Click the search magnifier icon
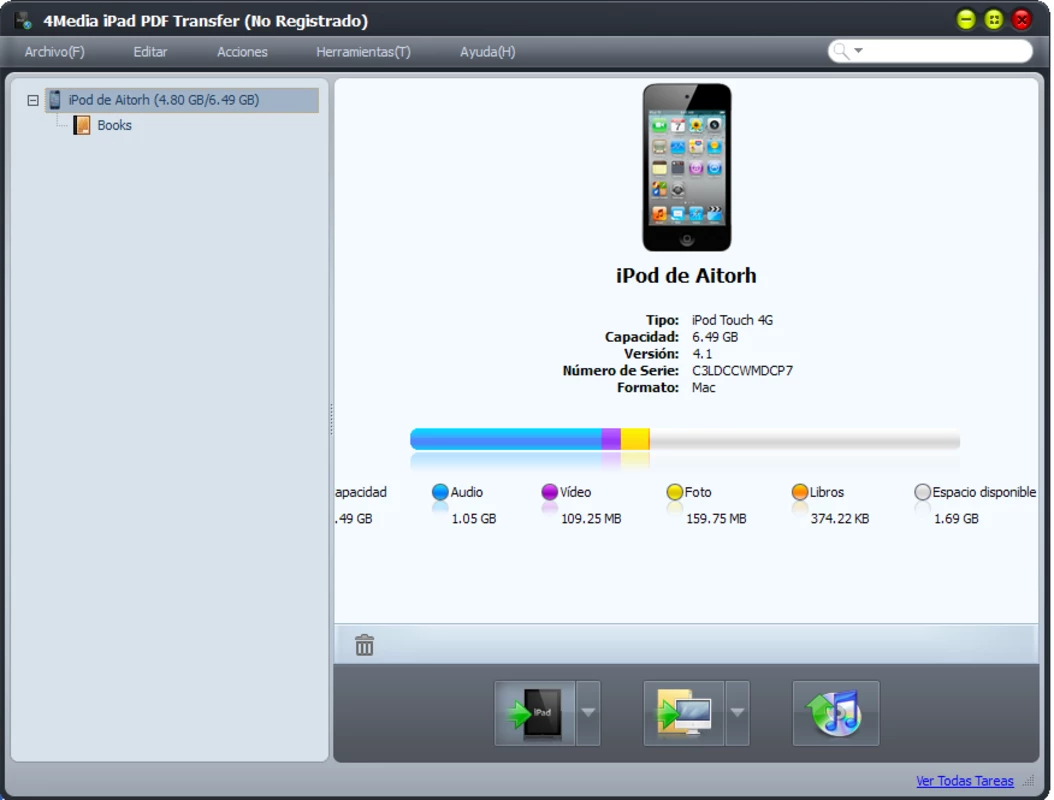The height and width of the screenshot is (800, 1054). tap(841, 51)
